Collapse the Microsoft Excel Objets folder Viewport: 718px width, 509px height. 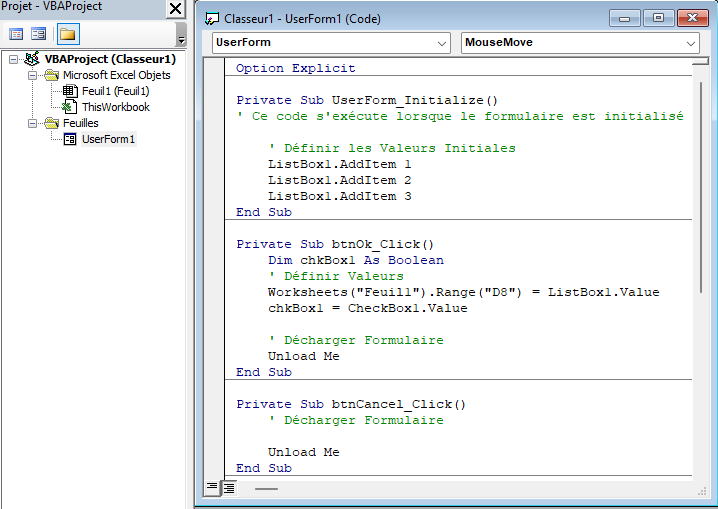coord(32,75)
